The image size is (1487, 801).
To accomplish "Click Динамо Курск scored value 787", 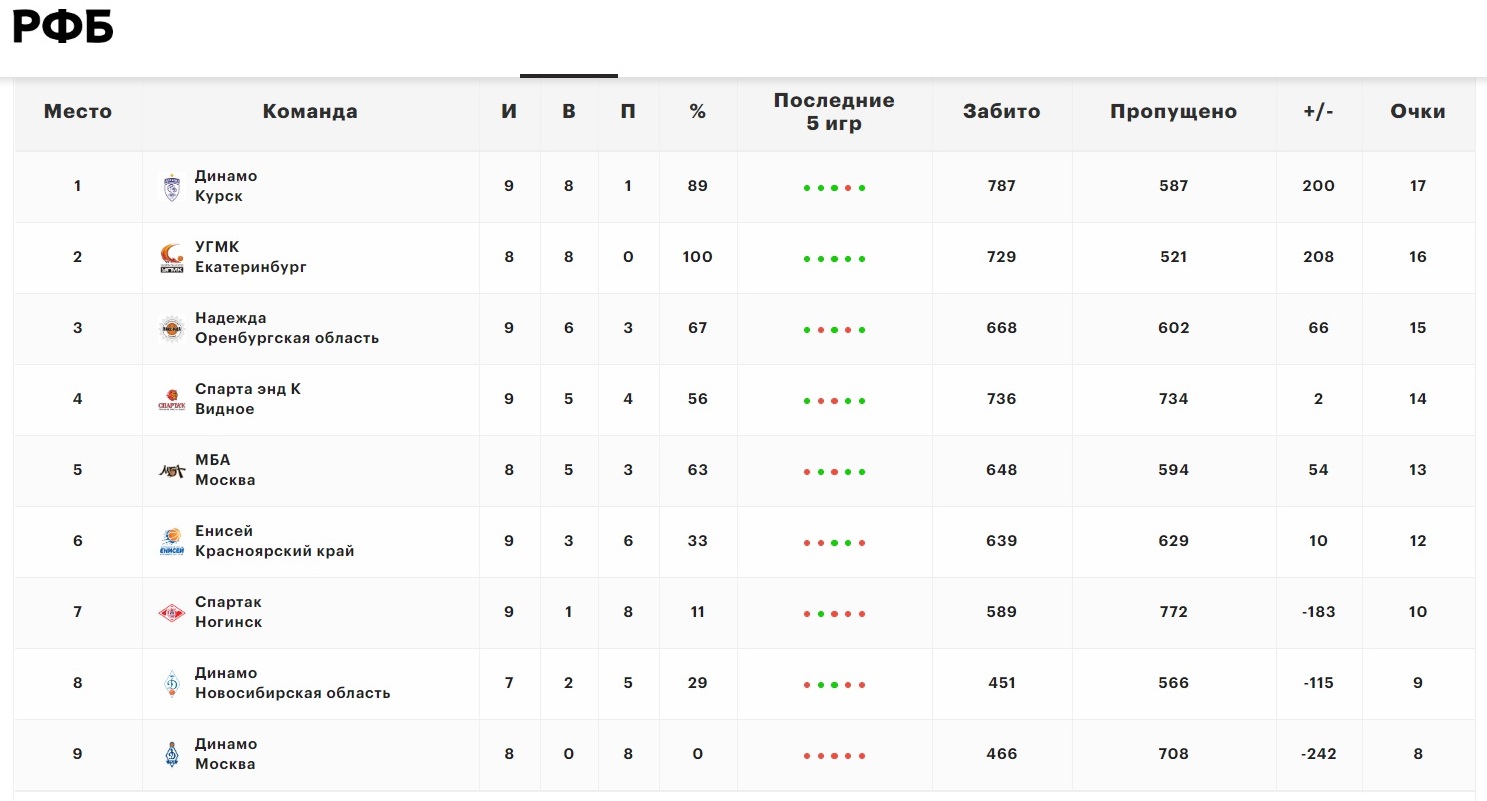I will (x=1001, y=186).
